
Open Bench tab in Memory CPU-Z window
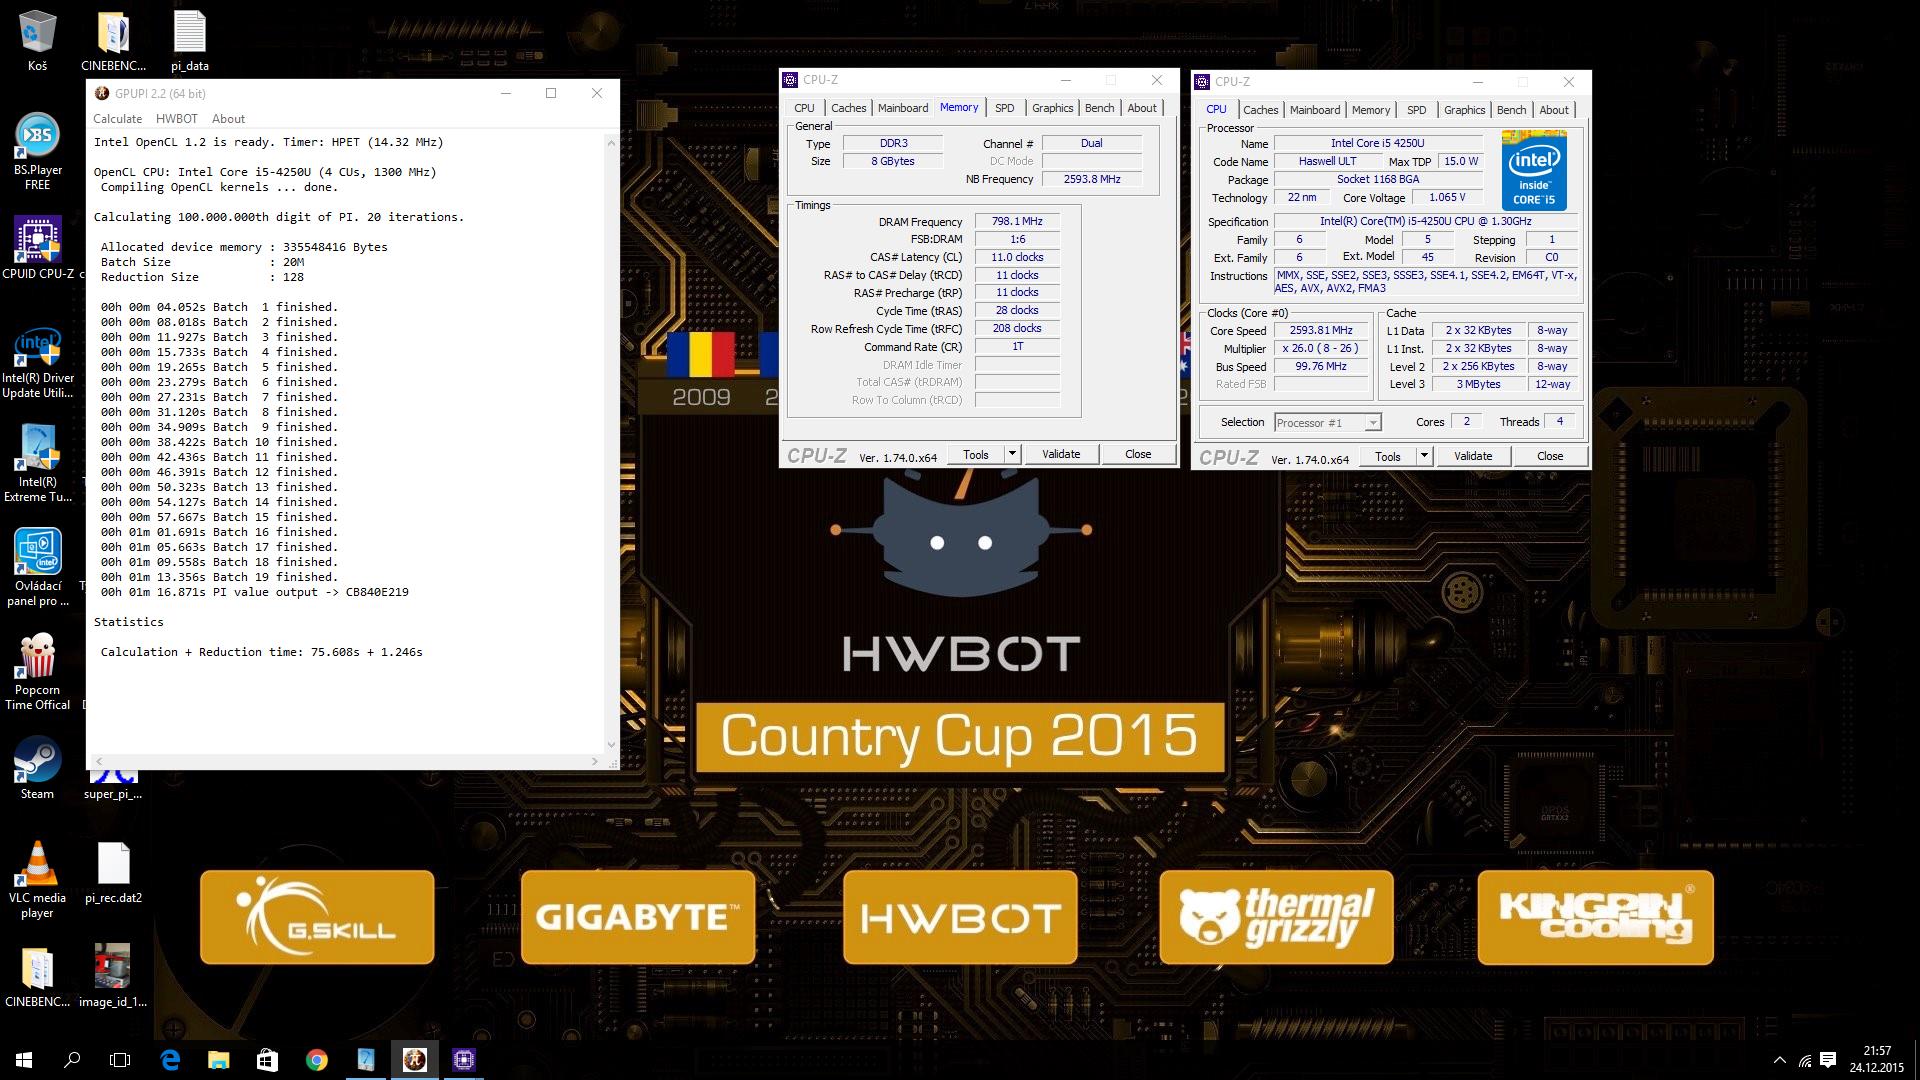pyautogui.click(x=1099, y=108)
